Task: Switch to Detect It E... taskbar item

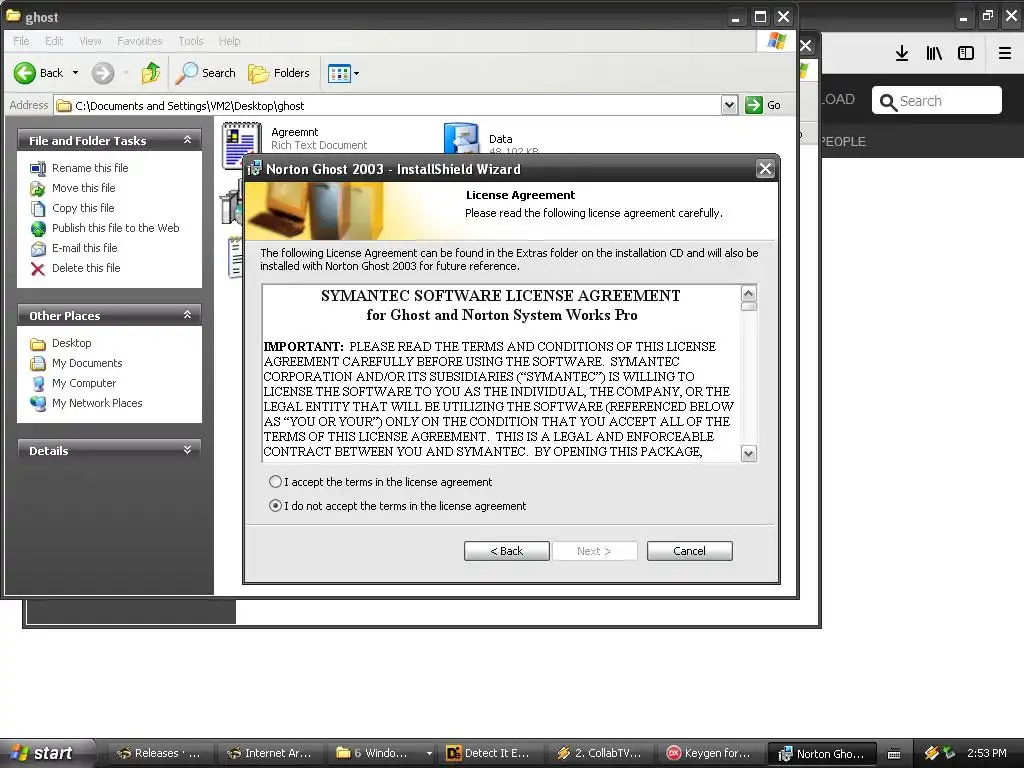Action: click(489, 754)
